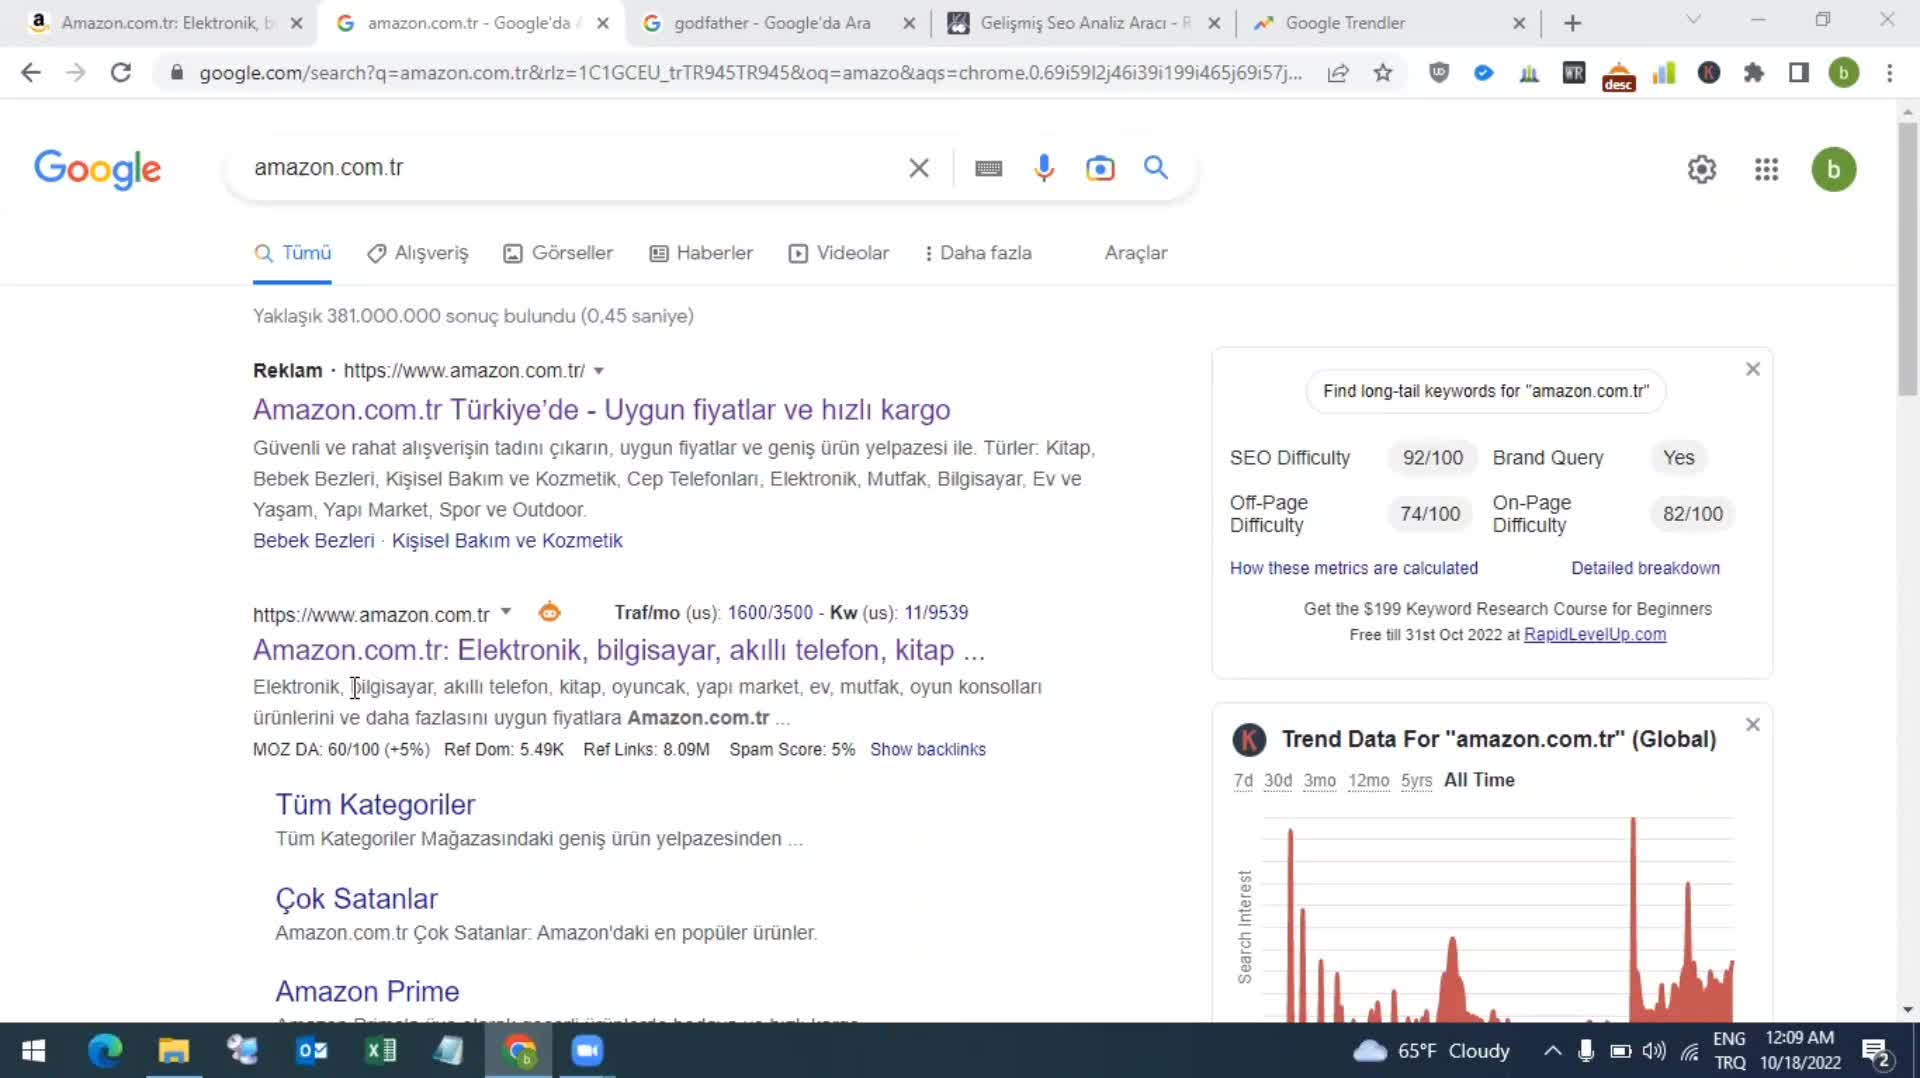Viewport: 1920px width, 1078px height.
Task: Click the orange robot icon next to amazon URL
Action: [550, 612]
